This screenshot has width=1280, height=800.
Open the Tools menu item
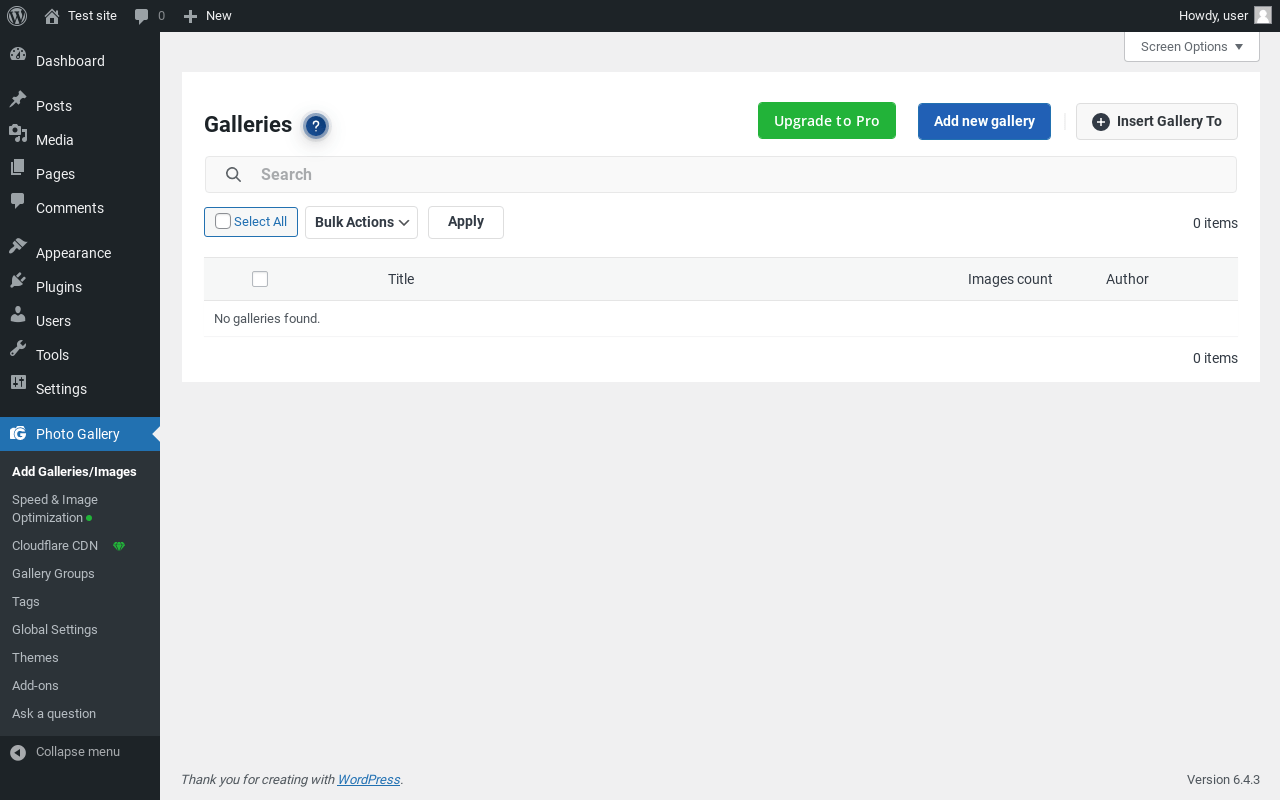tap(80, 355)
